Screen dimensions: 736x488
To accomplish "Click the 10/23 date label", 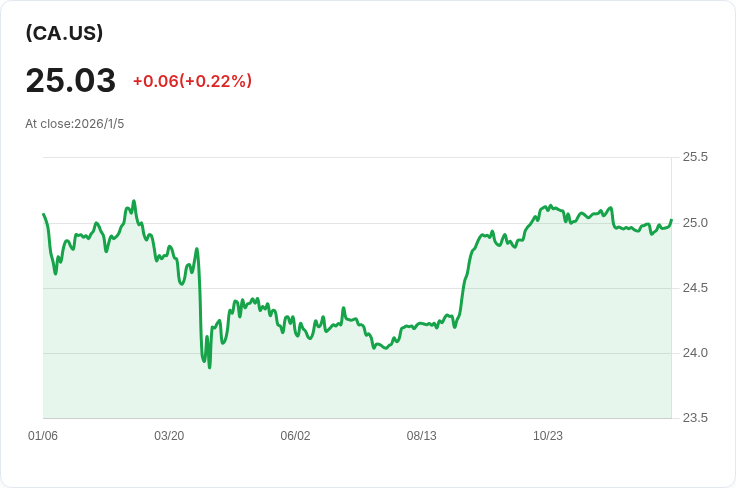I will tap(547, 436).
